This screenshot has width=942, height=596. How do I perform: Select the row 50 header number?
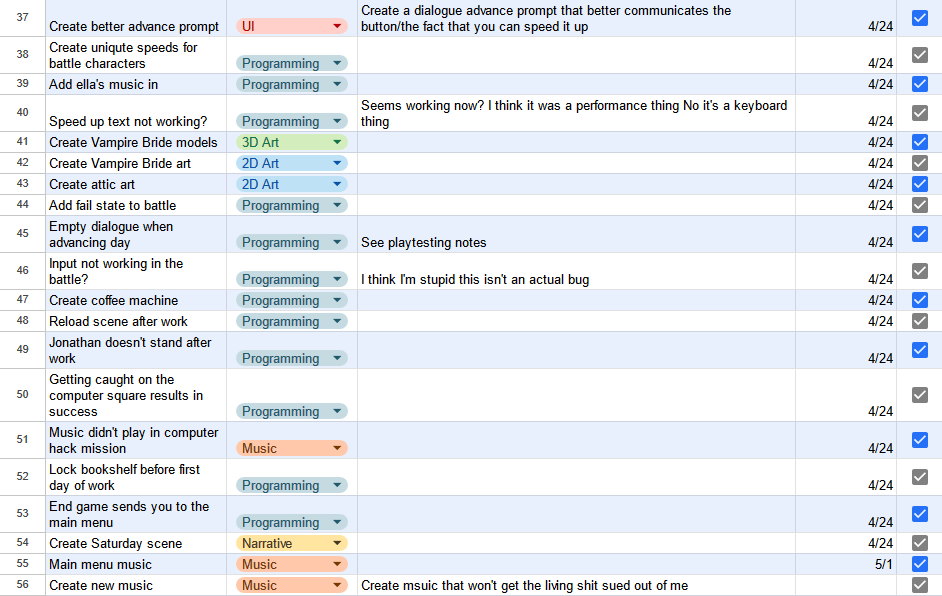coord(22,395)
